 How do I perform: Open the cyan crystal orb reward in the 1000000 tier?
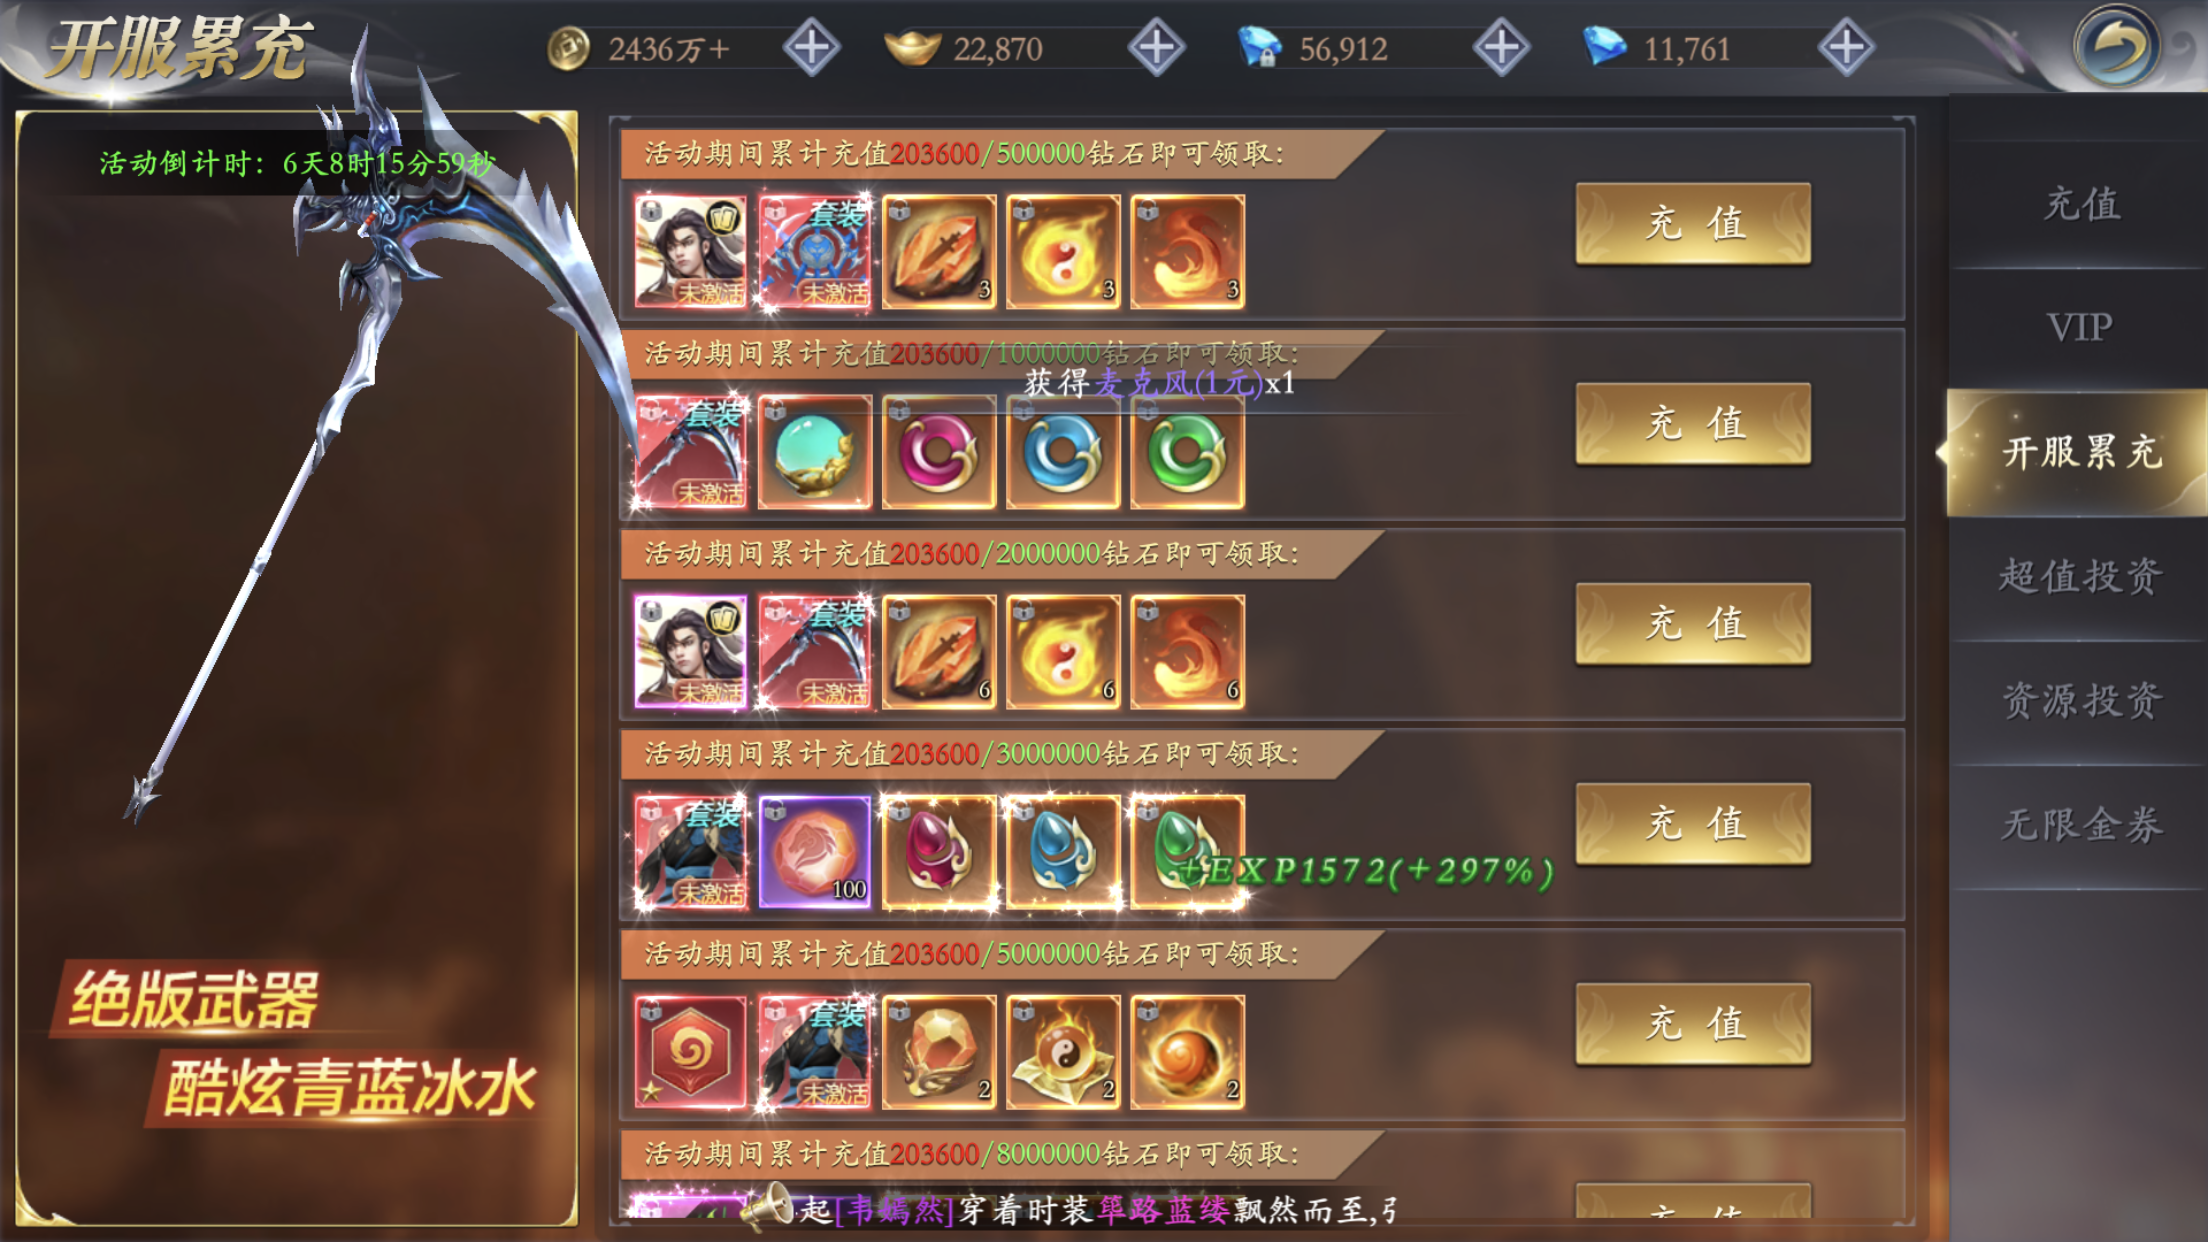[x=815, y=452]
